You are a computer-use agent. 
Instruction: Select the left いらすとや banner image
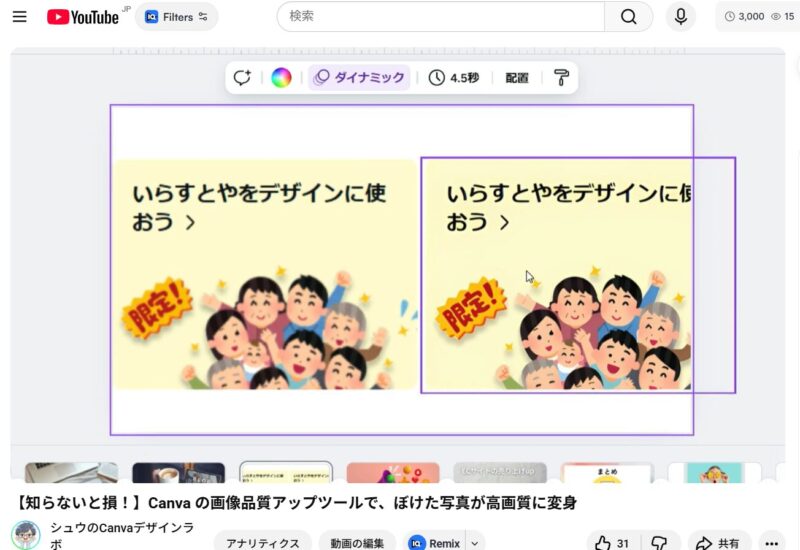pyautogui.click(x=265, y=274)
